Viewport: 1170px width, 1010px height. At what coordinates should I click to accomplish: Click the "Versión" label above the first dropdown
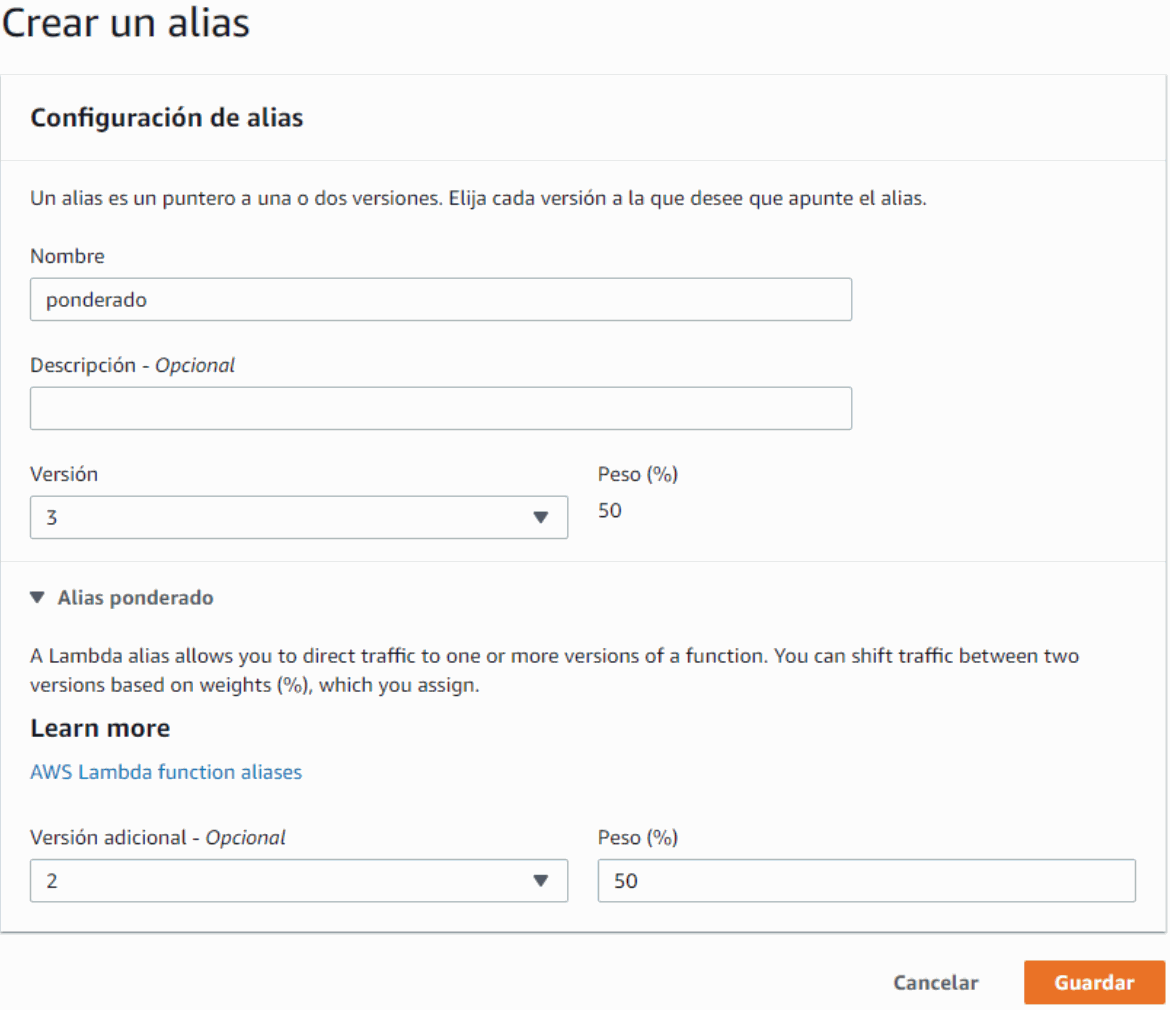point(64,475)
